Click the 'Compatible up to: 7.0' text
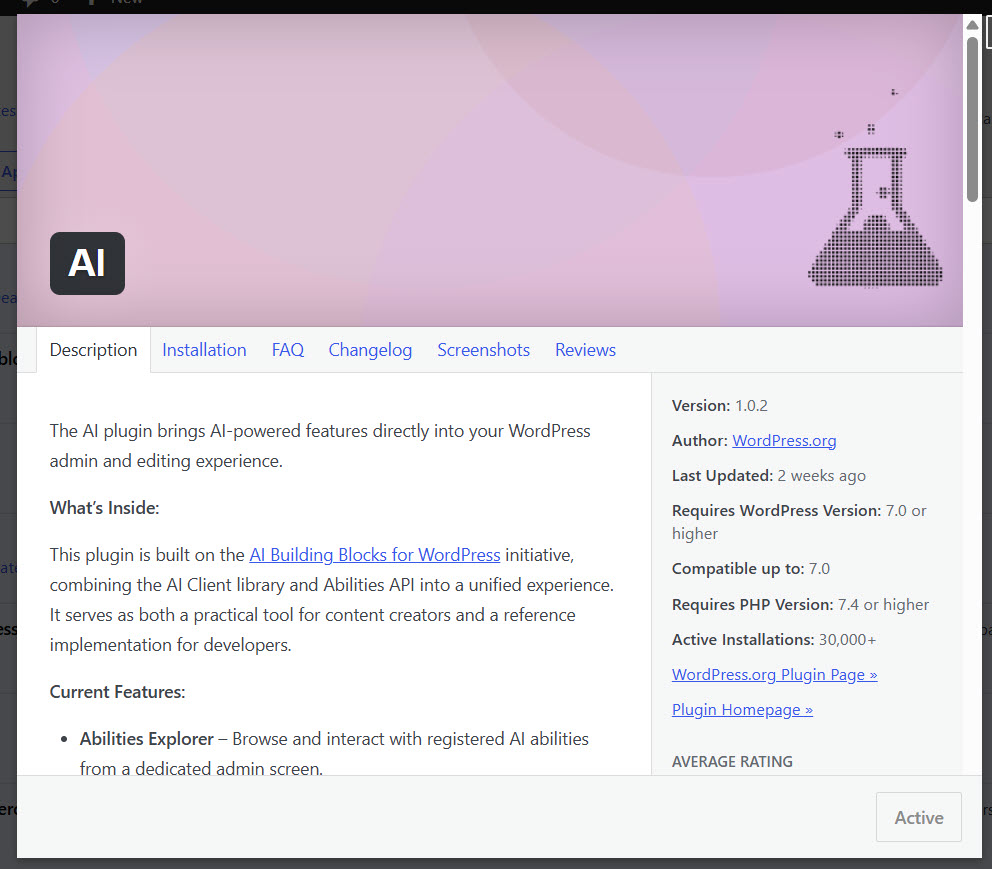Viewport: 992px width, 869px height. (751, 569)
